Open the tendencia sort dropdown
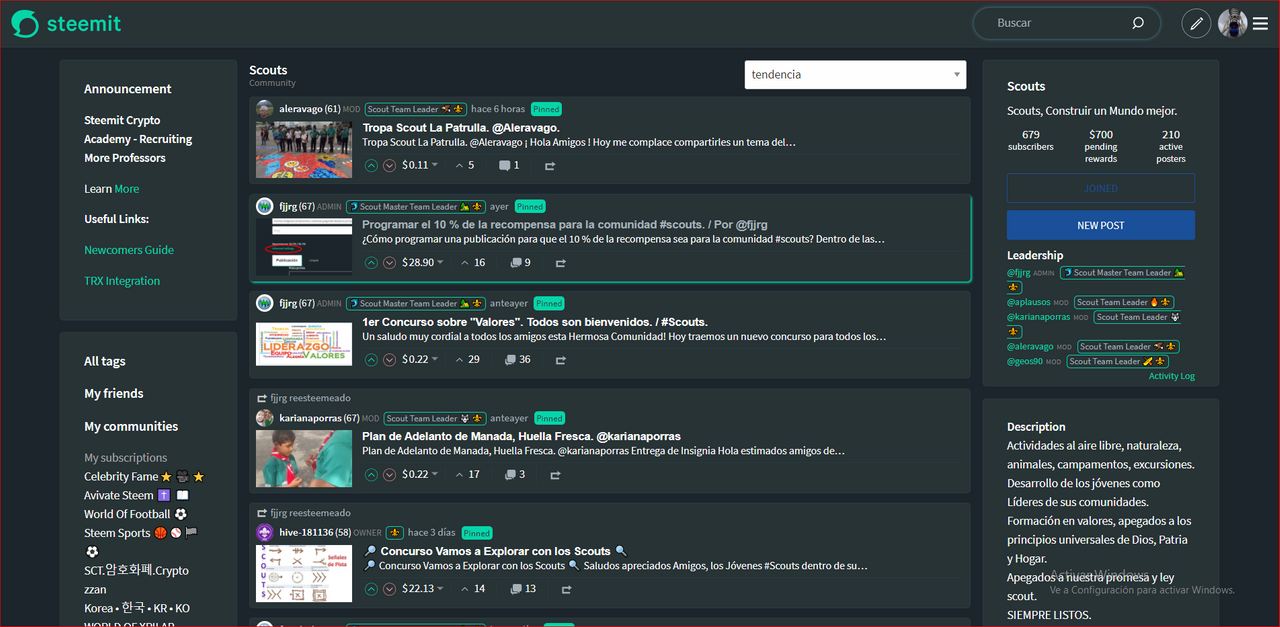Screen dimensions: 1280x627 coord(855,74)
